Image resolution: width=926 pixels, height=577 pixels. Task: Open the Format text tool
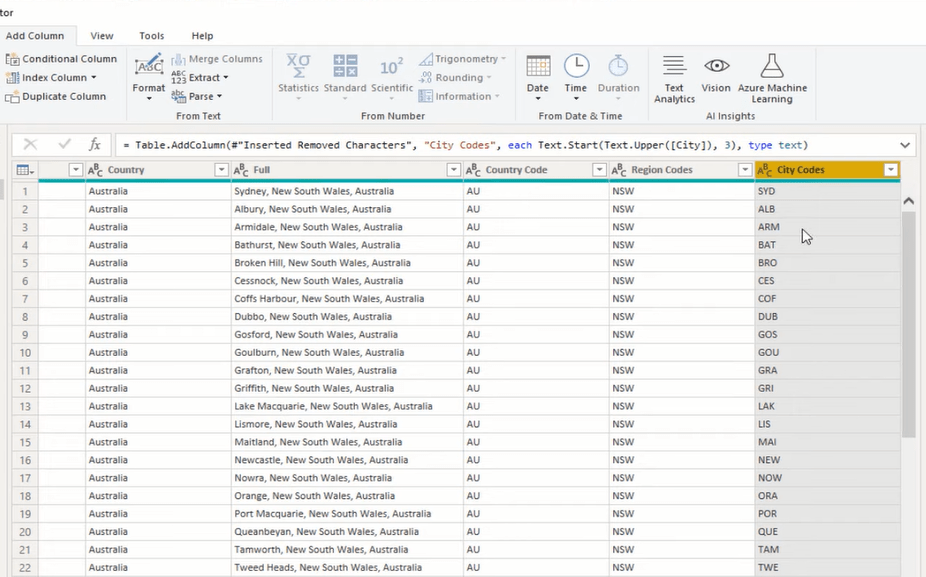(x=149, y=76)
